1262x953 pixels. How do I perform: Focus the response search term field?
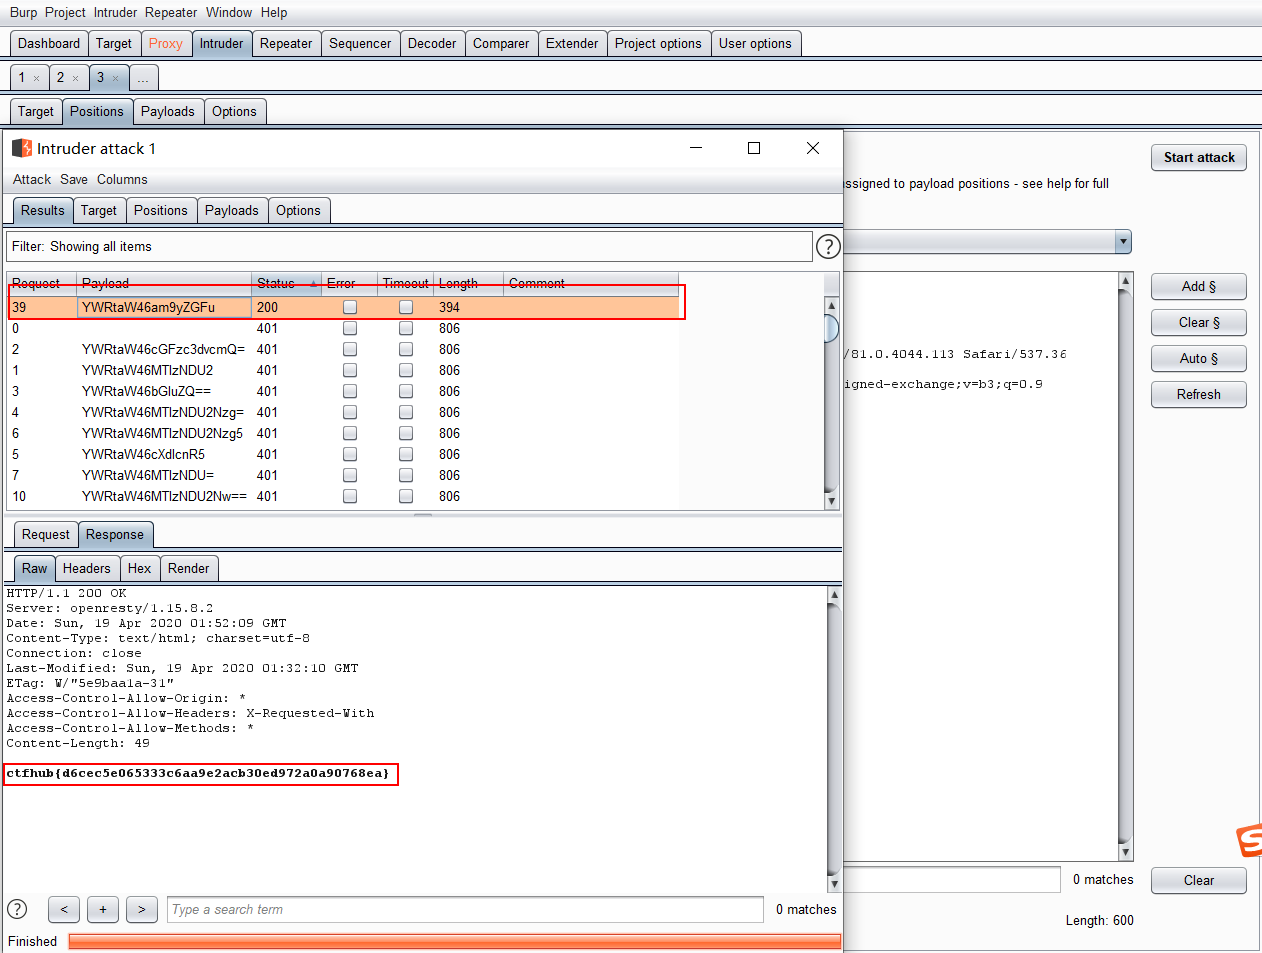pos(465,909)
